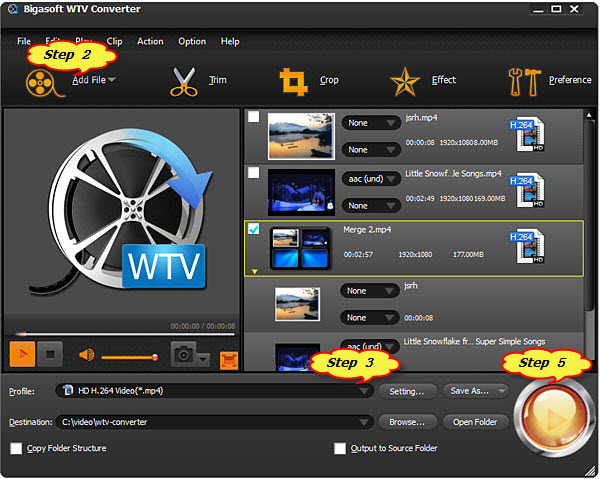
Task: Click the Add File film reel icon
Action: 44,83
